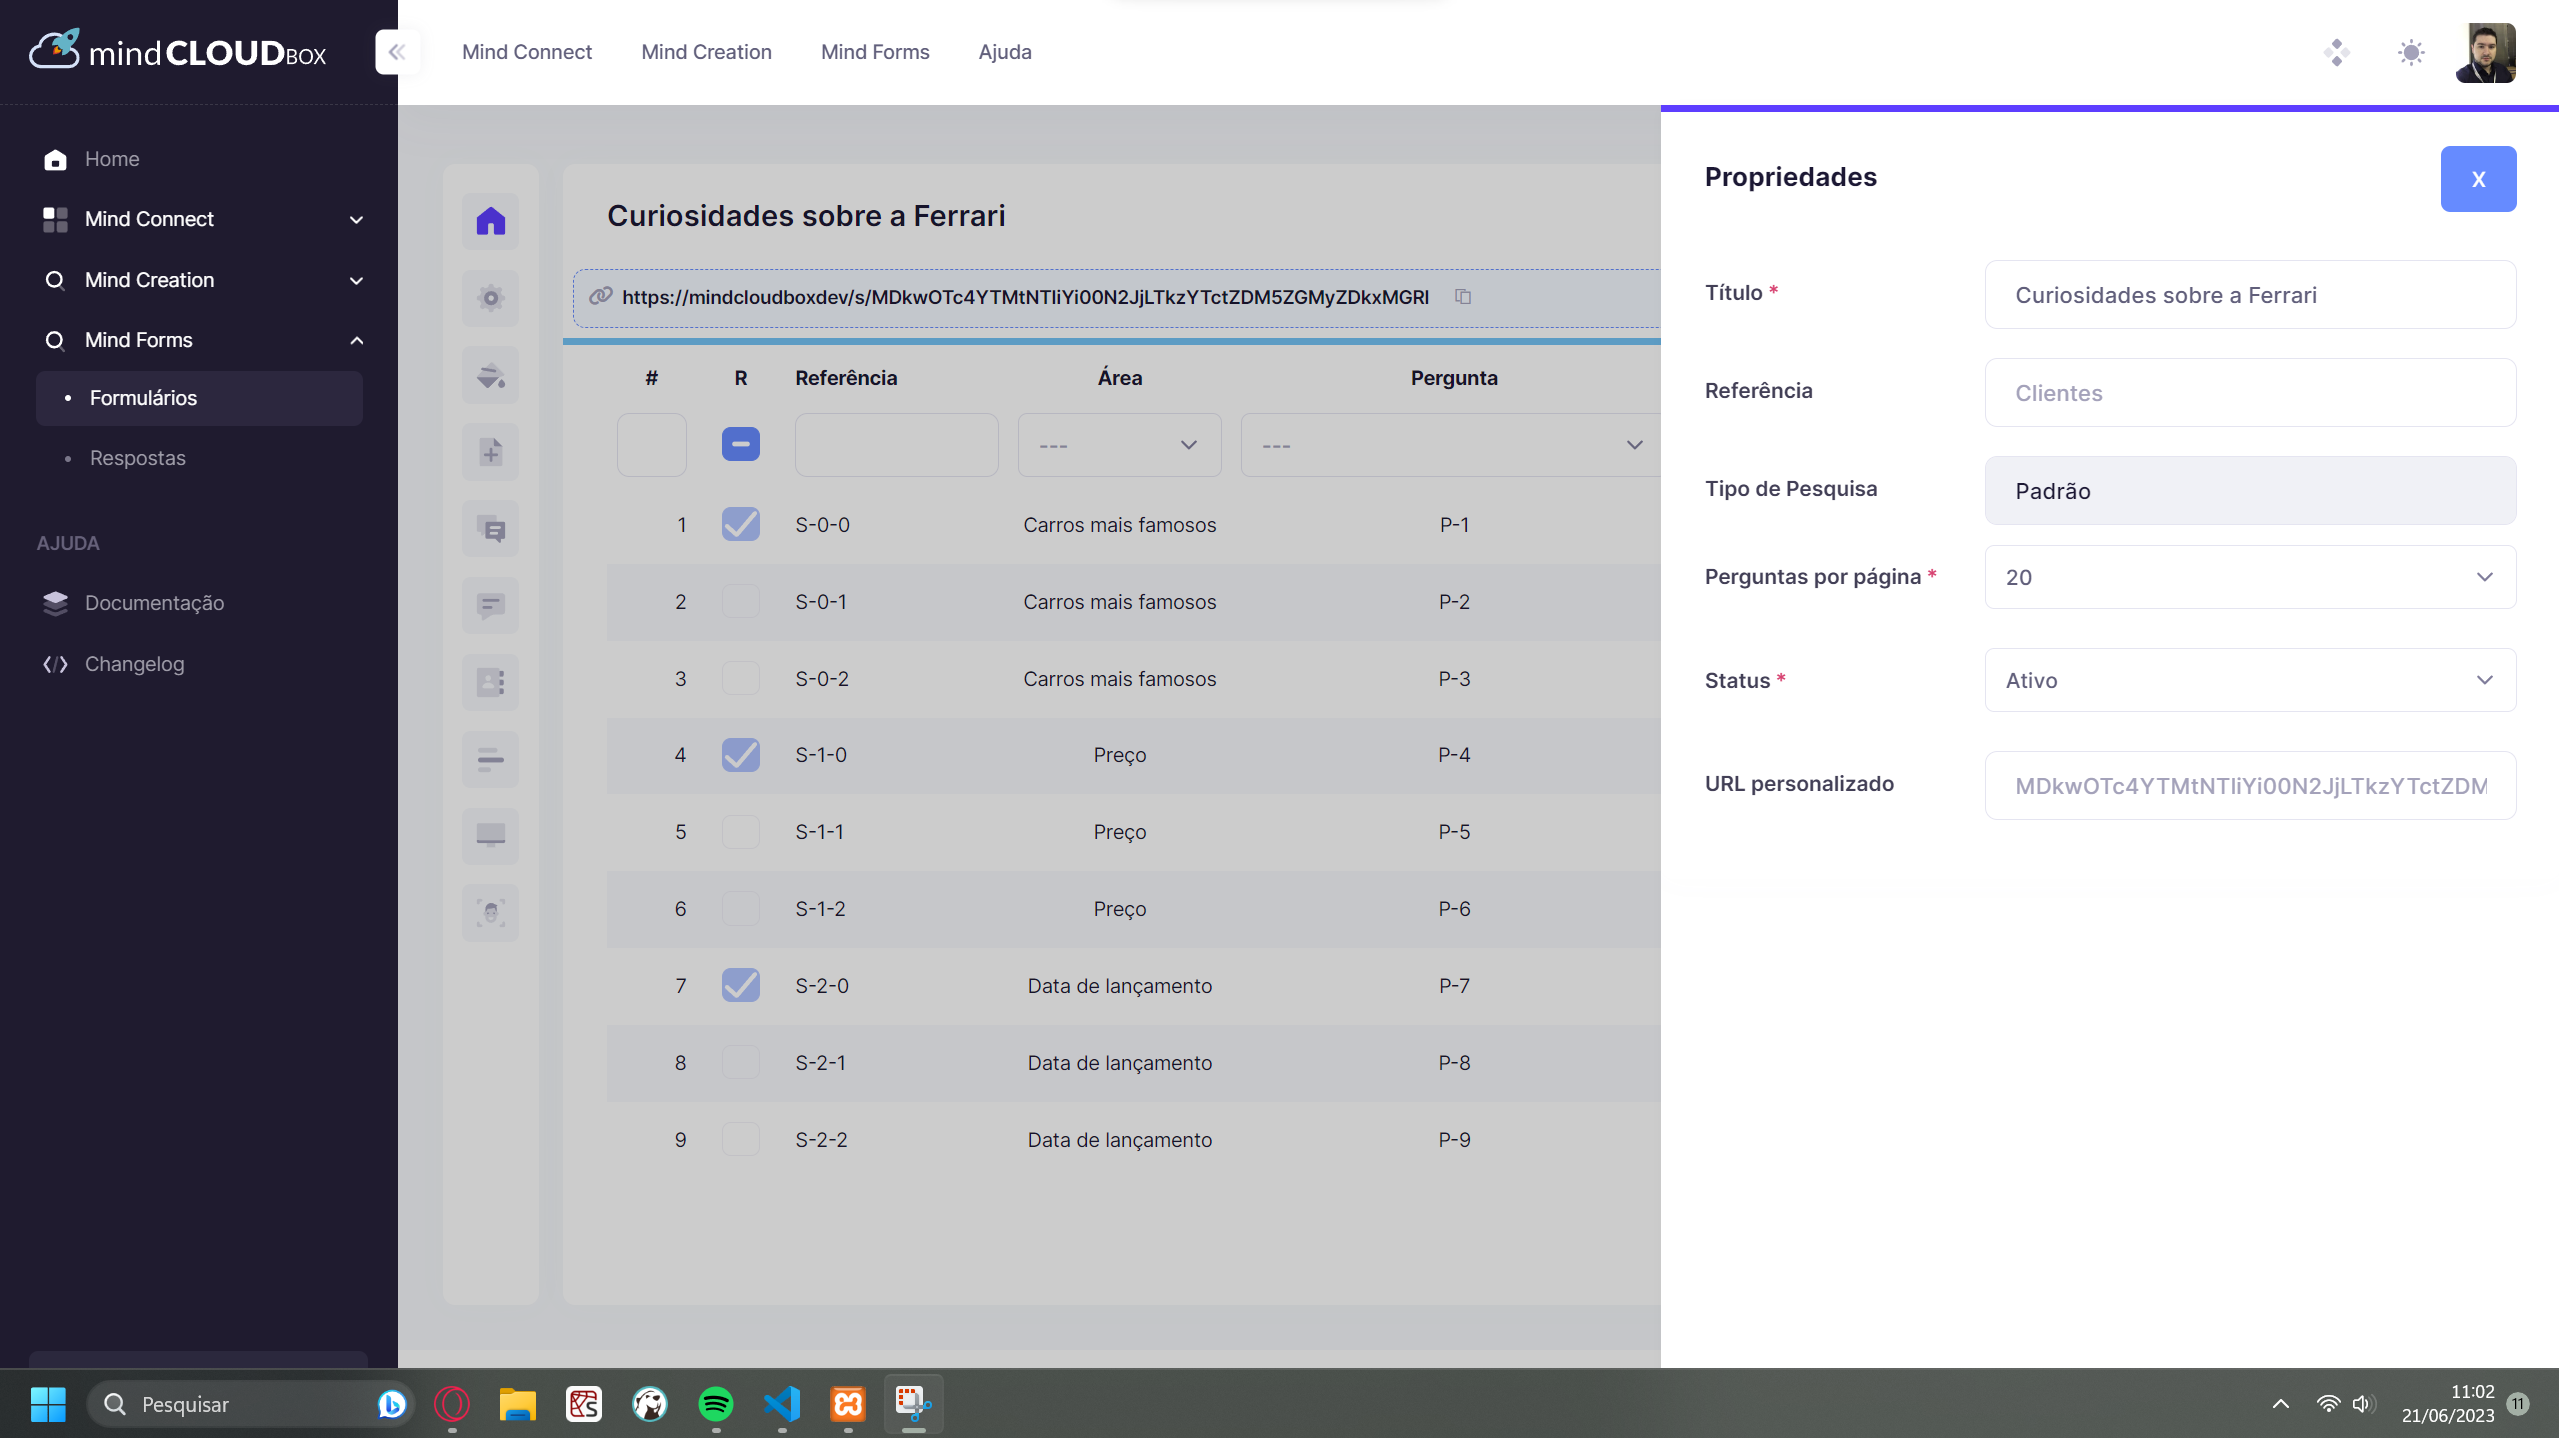Open the Status dropdown showing Ativo
The width and height of the screenshot is (2559, 1438).
click(2249, 680)
